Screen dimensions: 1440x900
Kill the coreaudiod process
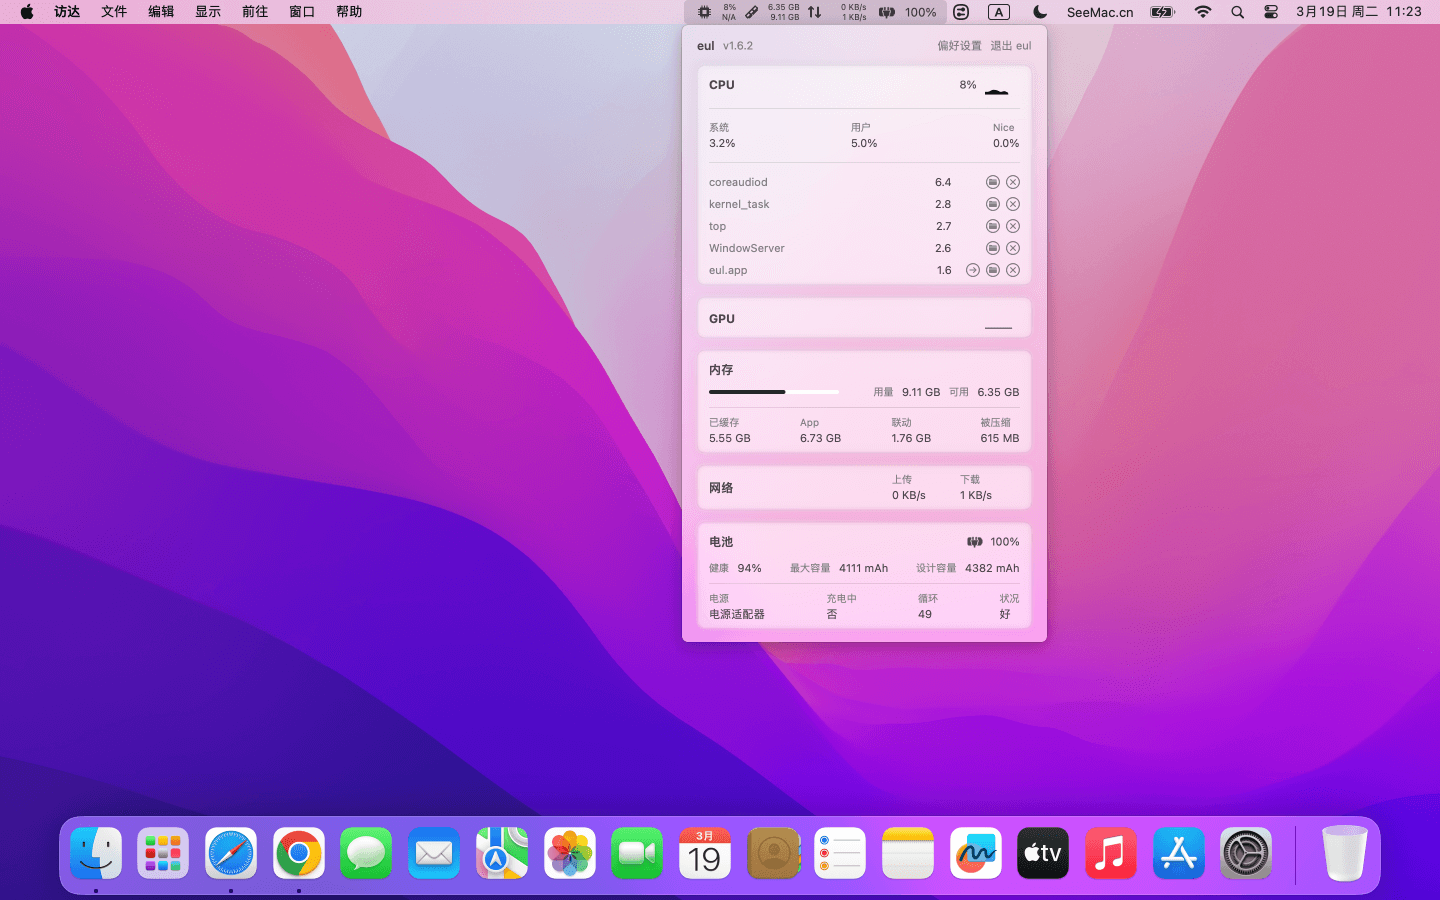pyautogui.click(x=1013, y=182)
